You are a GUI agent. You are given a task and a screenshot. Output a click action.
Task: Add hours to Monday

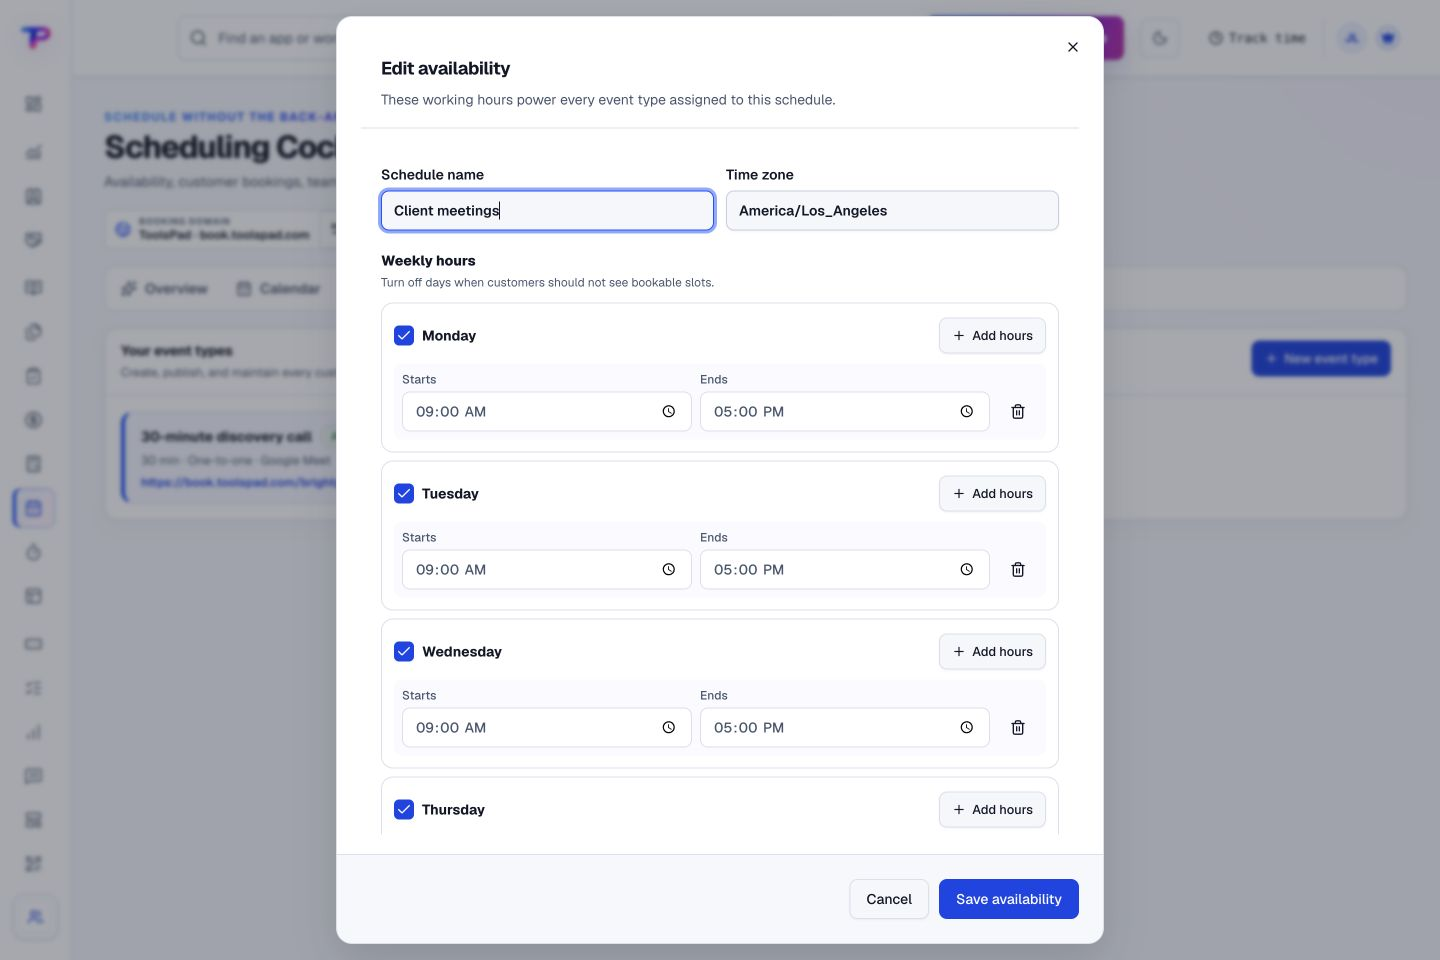[992, 336]
